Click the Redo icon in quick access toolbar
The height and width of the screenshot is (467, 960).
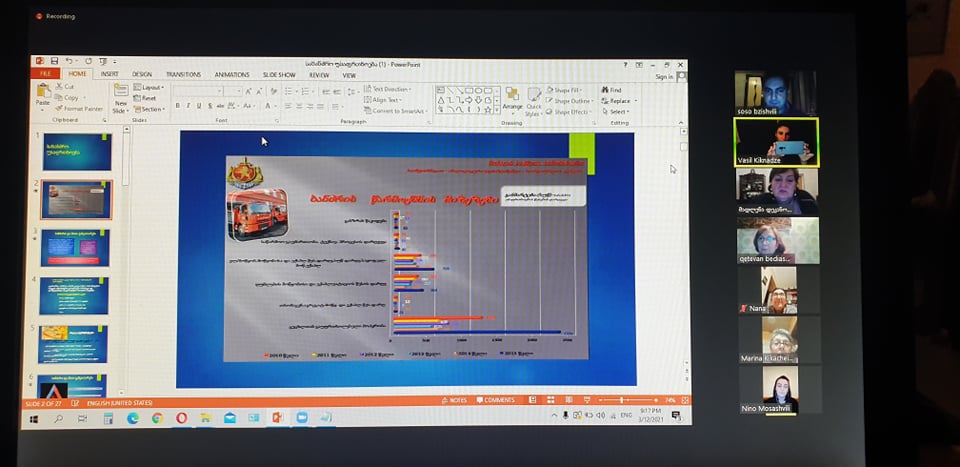(x=88, y=61)
